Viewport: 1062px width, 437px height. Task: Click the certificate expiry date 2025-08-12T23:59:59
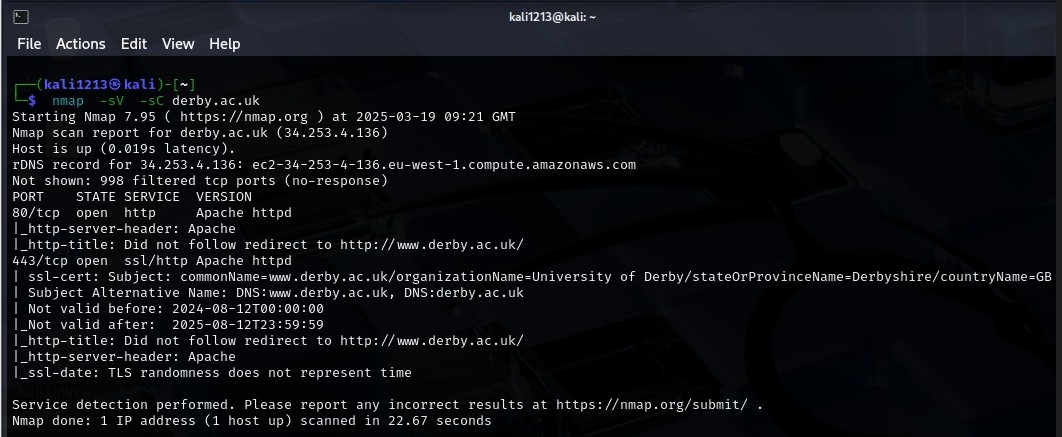[247, 324]
